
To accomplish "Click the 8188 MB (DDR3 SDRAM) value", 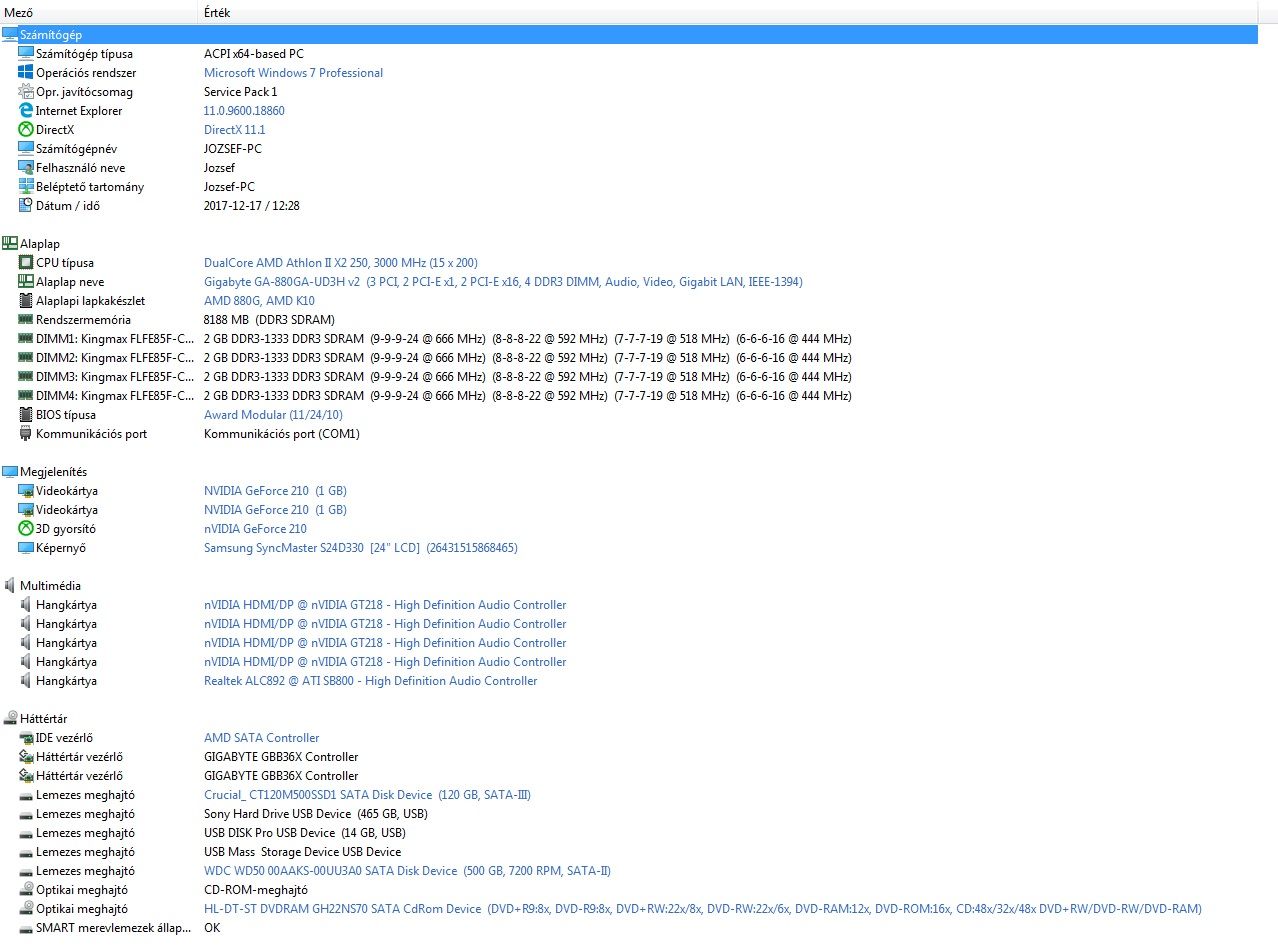I will click(x=269, y=320).
